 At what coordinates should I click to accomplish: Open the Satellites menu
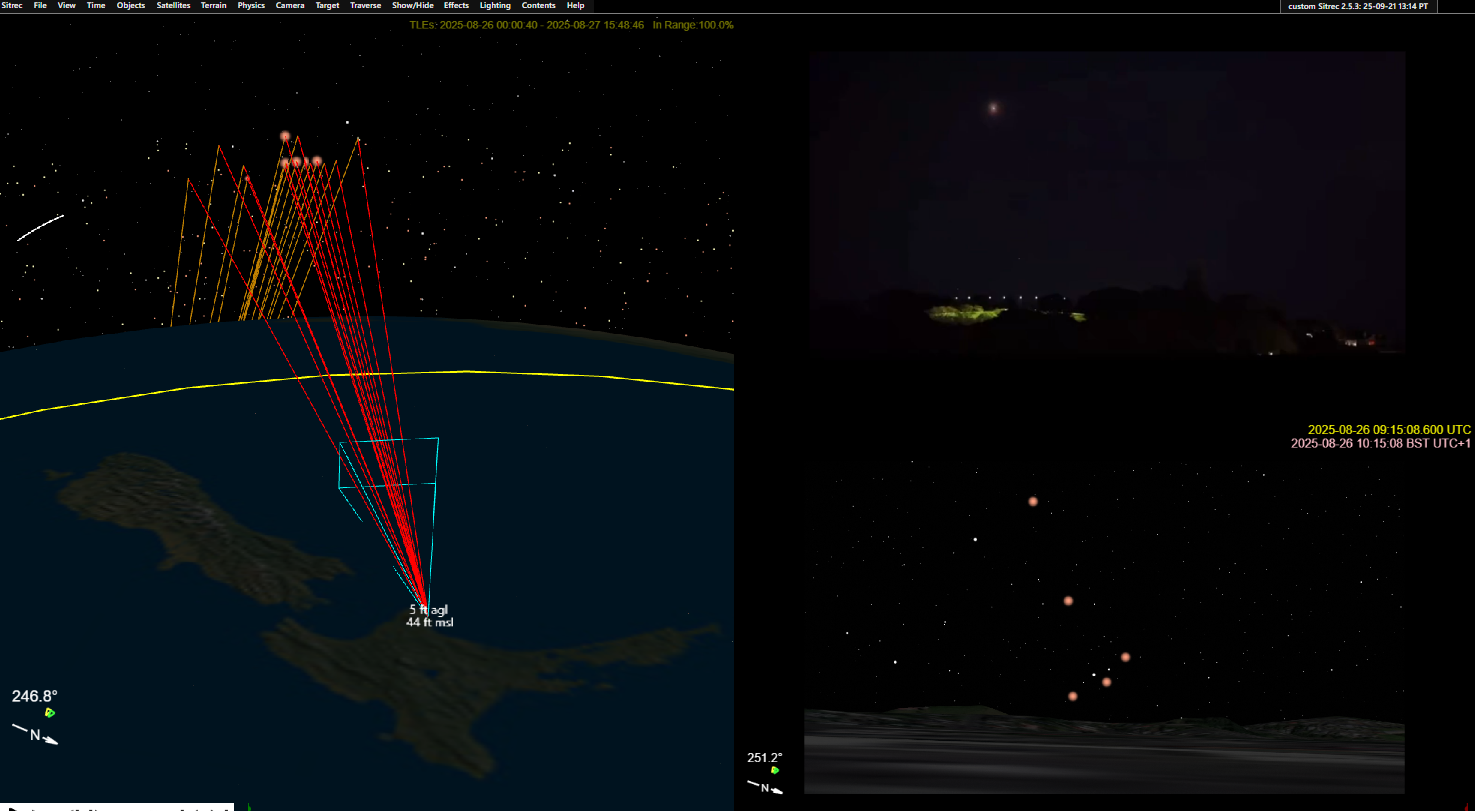click(173, 6)
